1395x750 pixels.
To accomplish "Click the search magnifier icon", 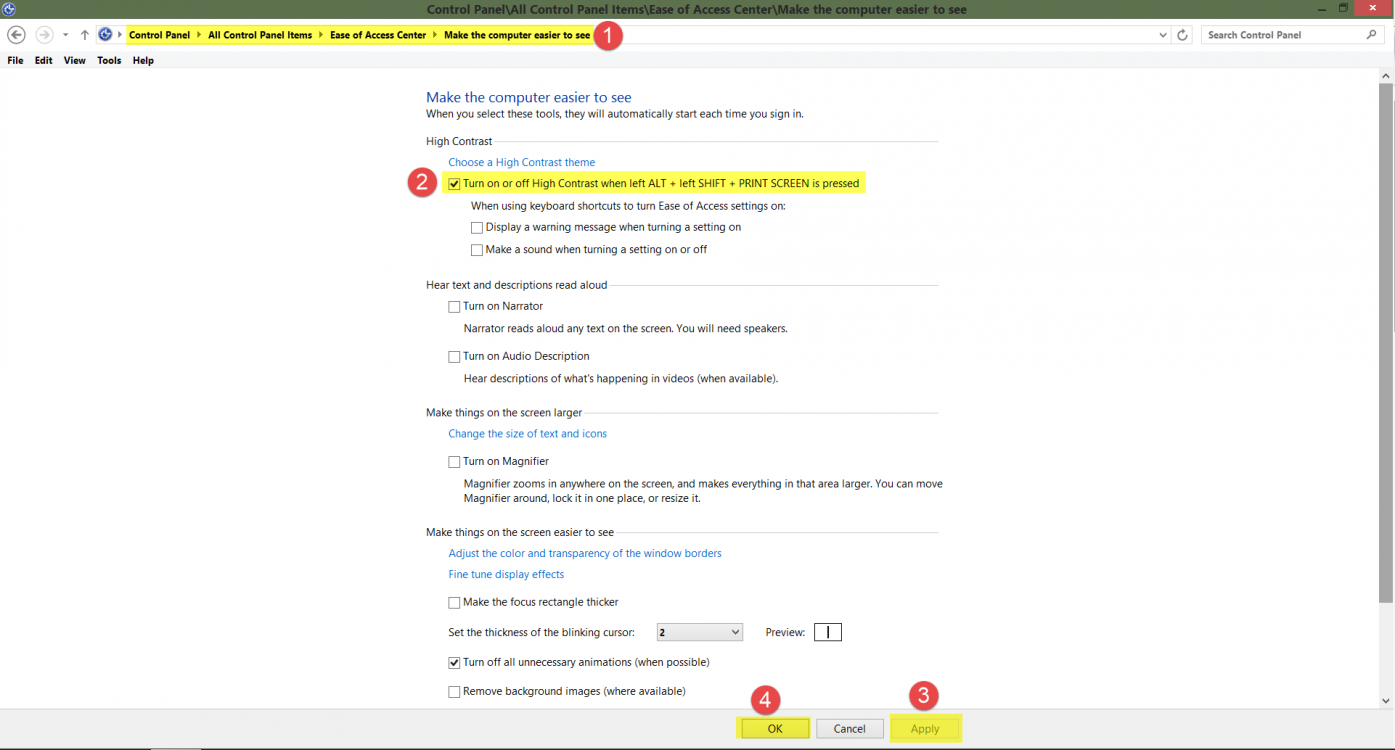I will click(x=1371, y=35).
